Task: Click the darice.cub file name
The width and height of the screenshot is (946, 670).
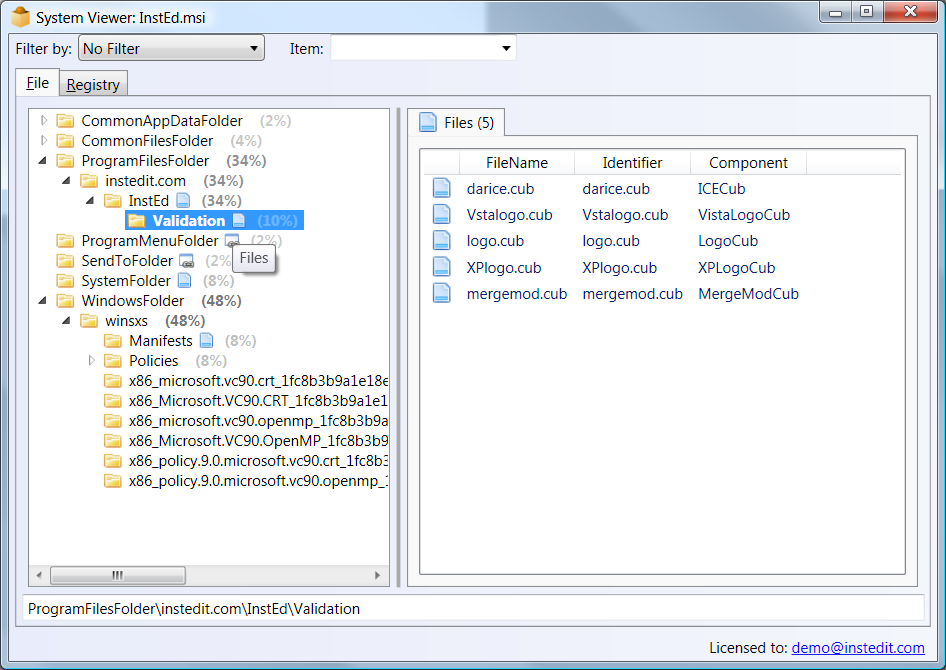Action: point(500,189)
